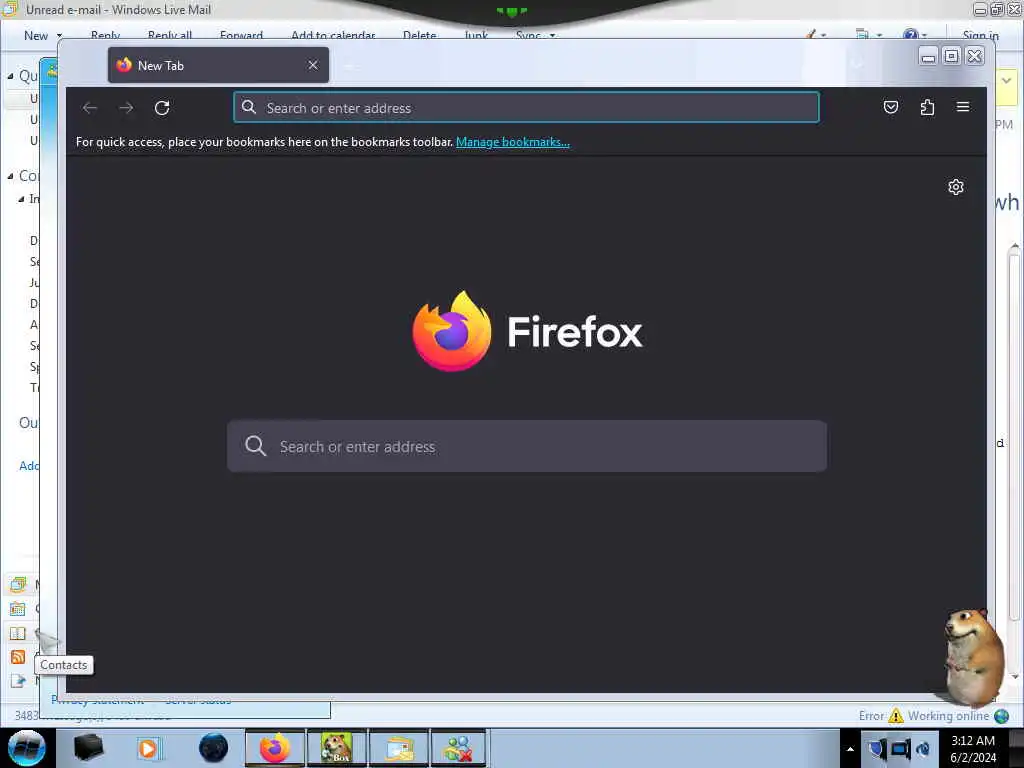
Task: Collapse the Quick views section triangle
Action: click(x=10, y=76)
